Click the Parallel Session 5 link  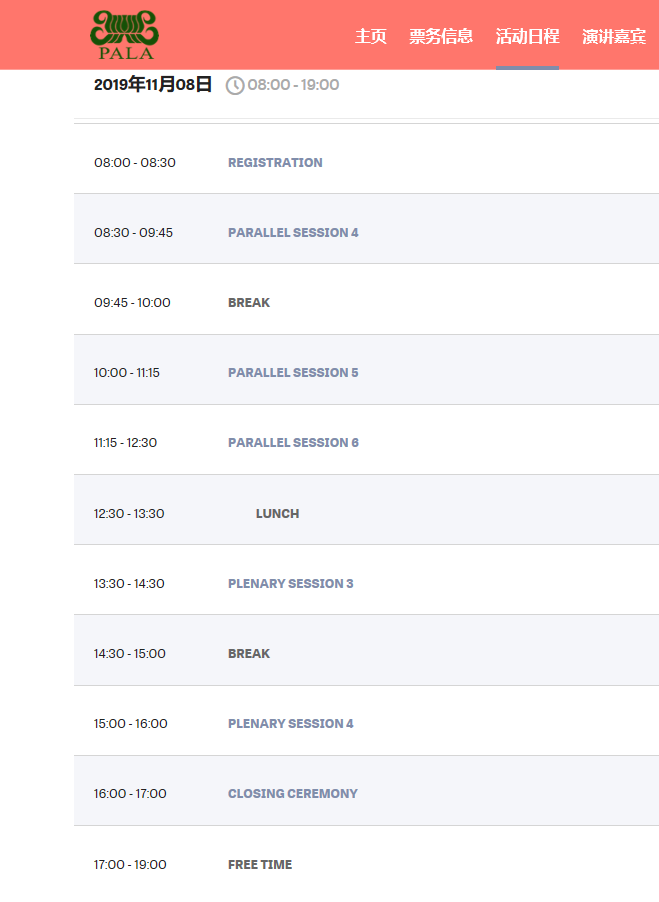coord(293,373)
